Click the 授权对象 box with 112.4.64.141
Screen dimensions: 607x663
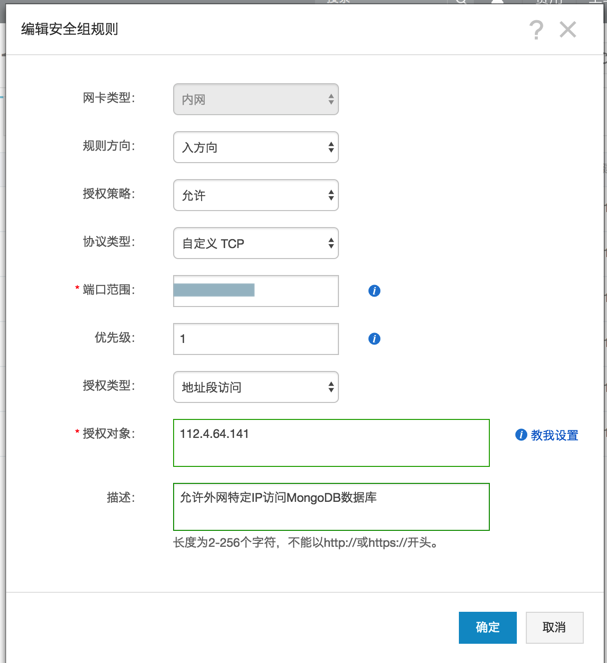coord(331,443)
